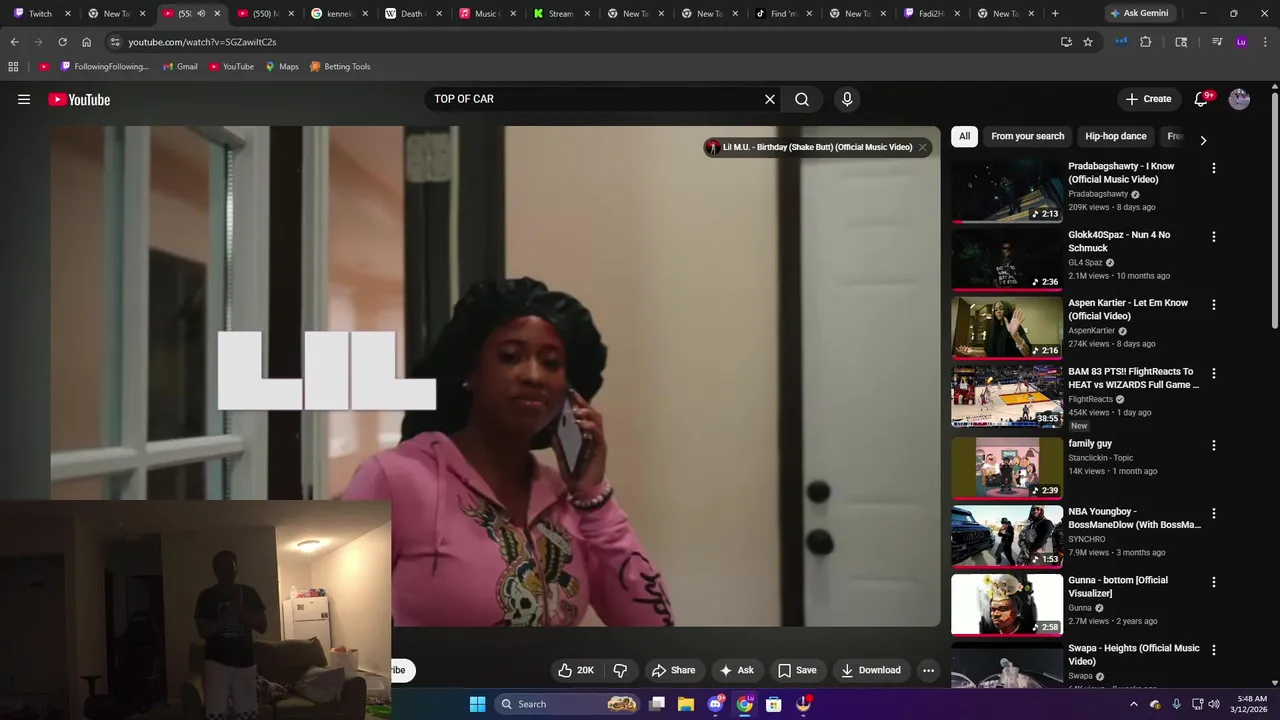Screen dimensions: 1280x720
Task: Open more actions ellipsis under video
Action: pos(928,670)
